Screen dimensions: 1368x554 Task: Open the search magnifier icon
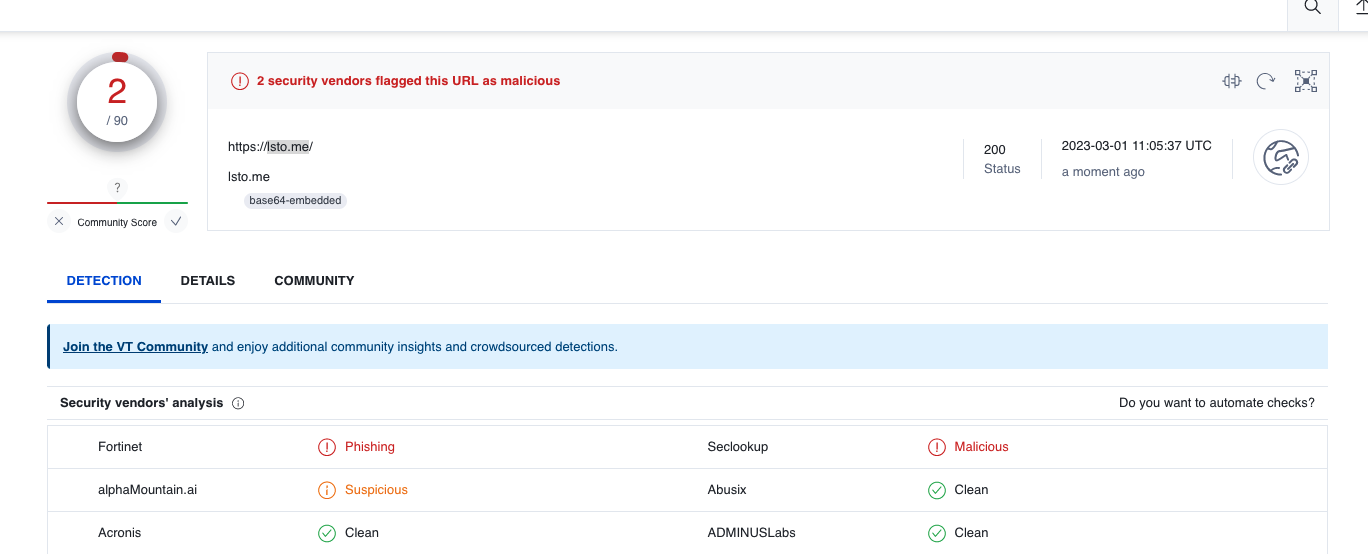(1312, 7)
